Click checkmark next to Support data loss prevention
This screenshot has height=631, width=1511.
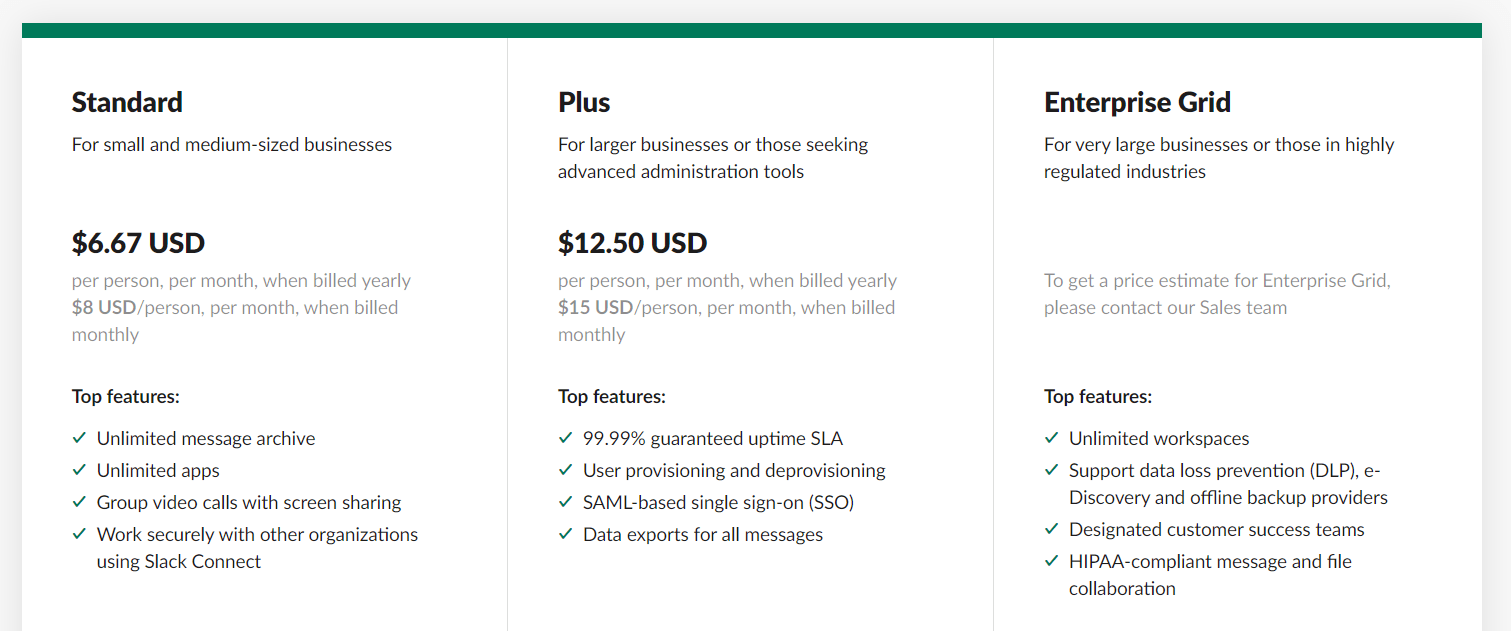(x=1051, y=470)
